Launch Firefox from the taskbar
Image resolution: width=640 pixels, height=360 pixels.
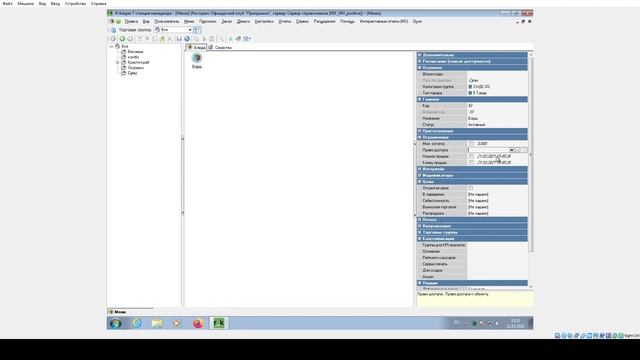(198, 323)
